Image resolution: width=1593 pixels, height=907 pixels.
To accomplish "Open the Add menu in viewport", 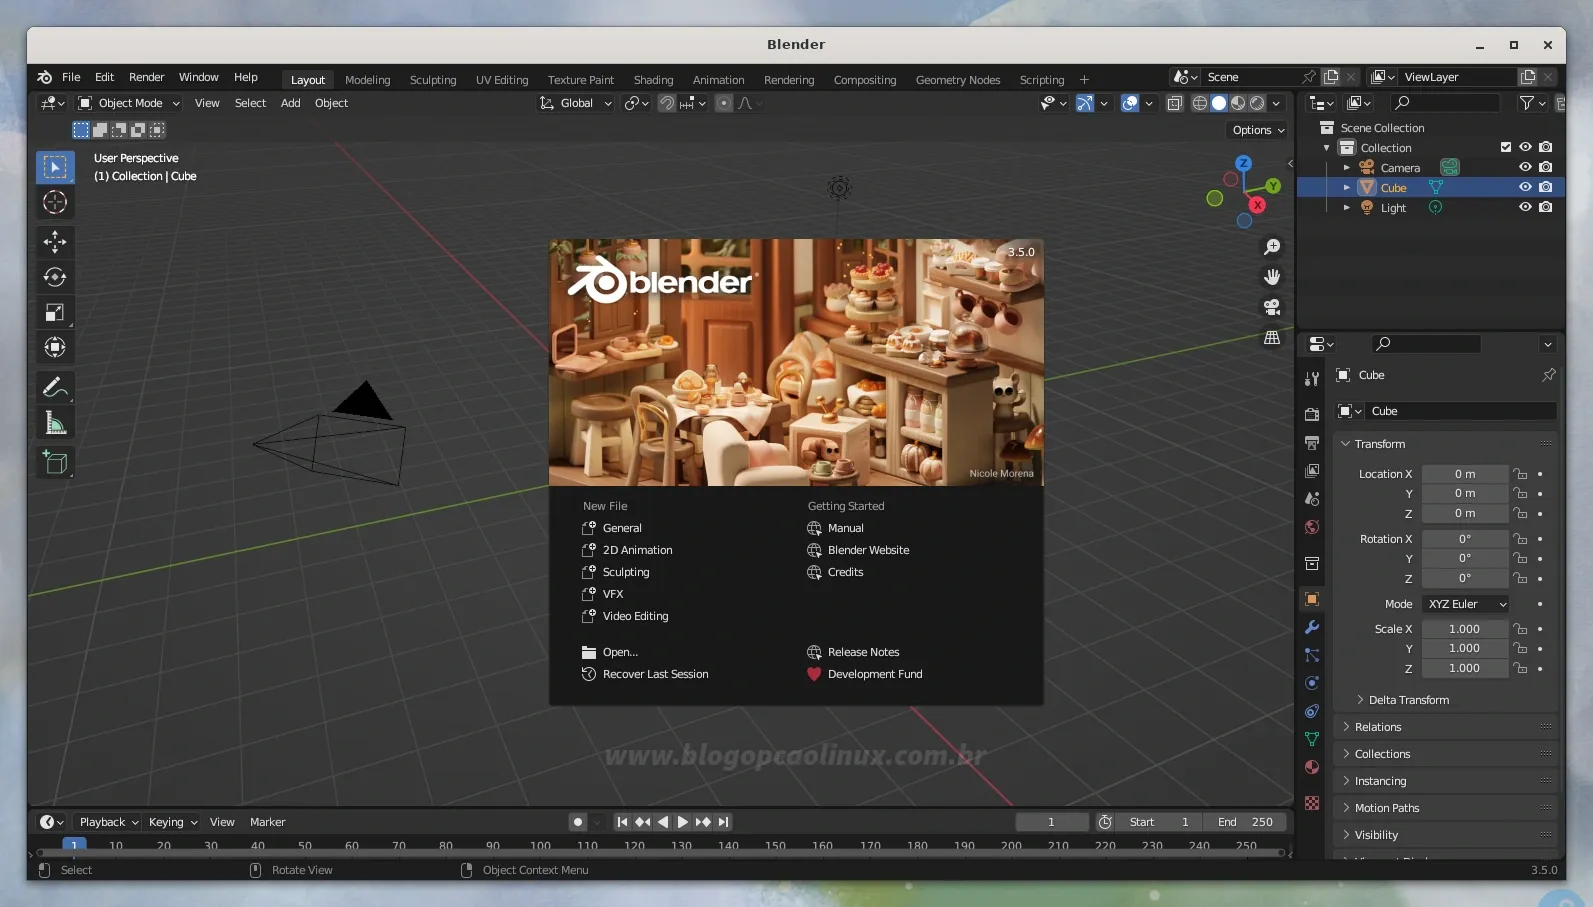I will (291, 103).
